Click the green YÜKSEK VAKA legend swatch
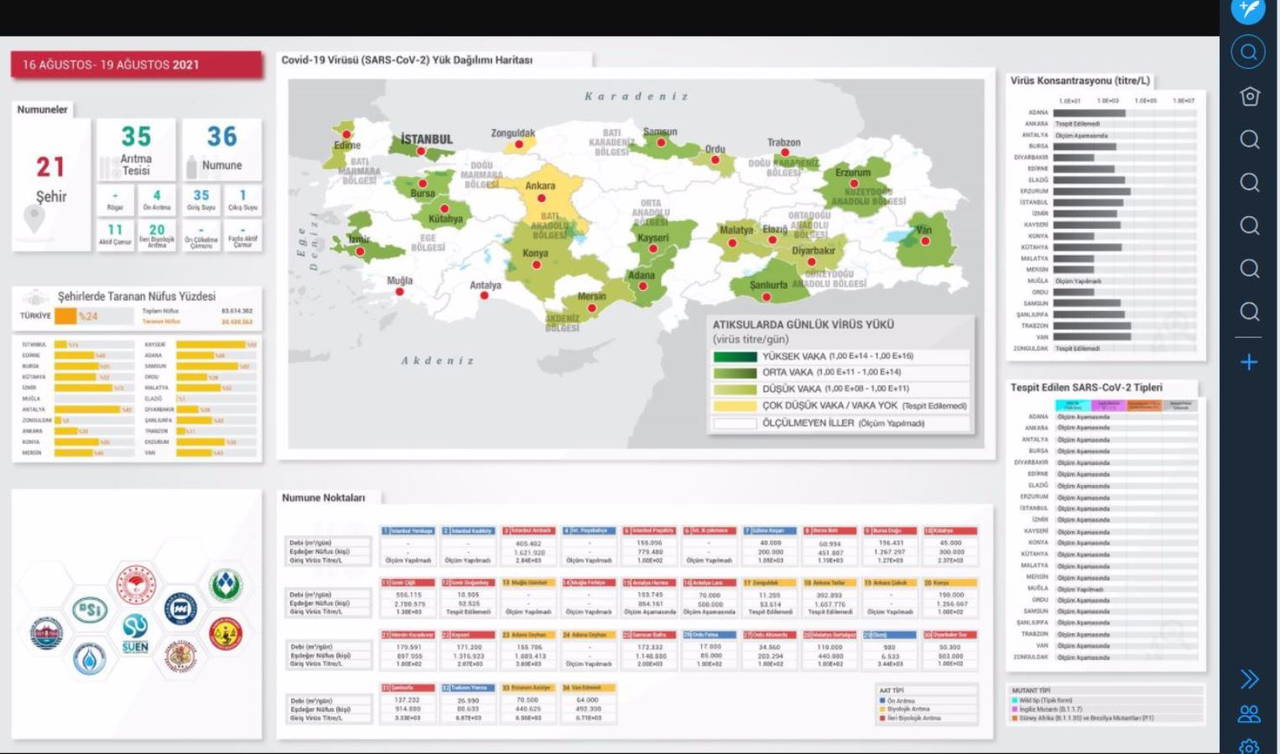 735,356
